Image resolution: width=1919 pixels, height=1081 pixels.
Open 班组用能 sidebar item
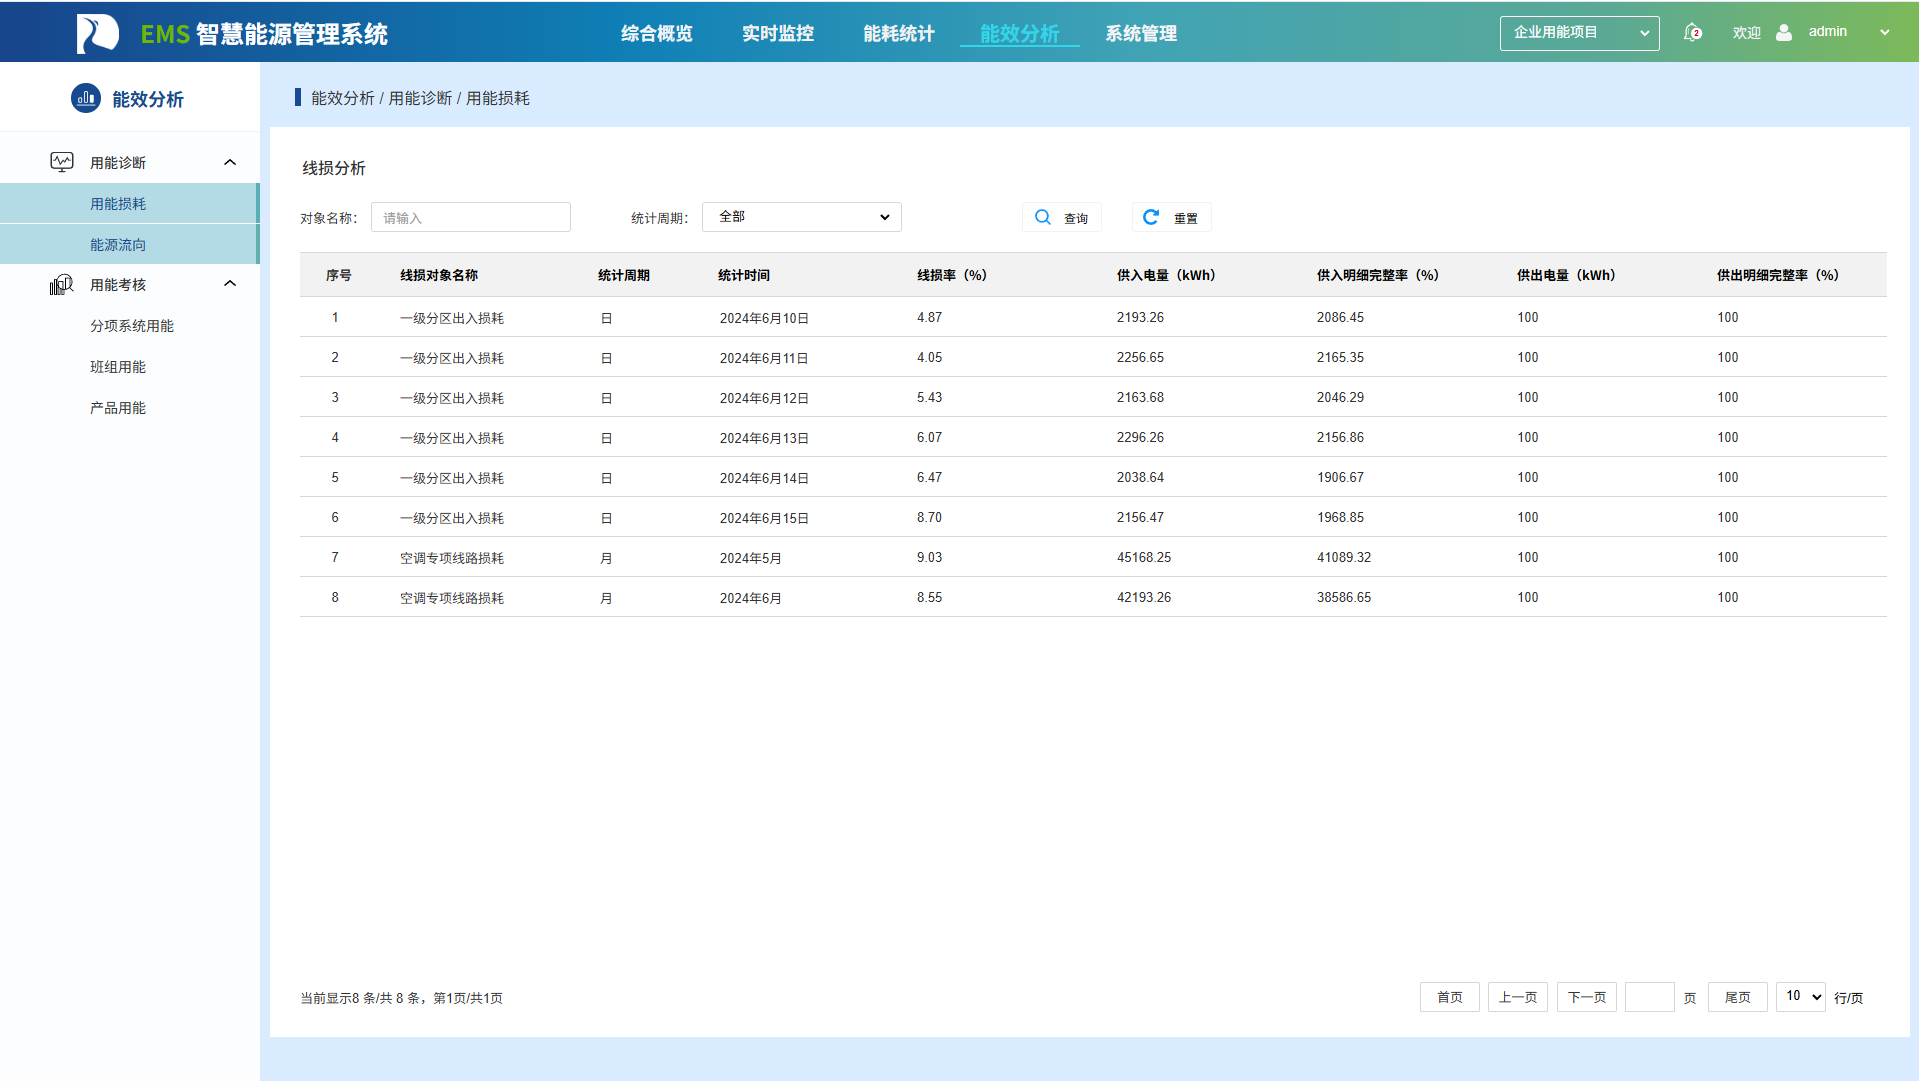point(118,367)
